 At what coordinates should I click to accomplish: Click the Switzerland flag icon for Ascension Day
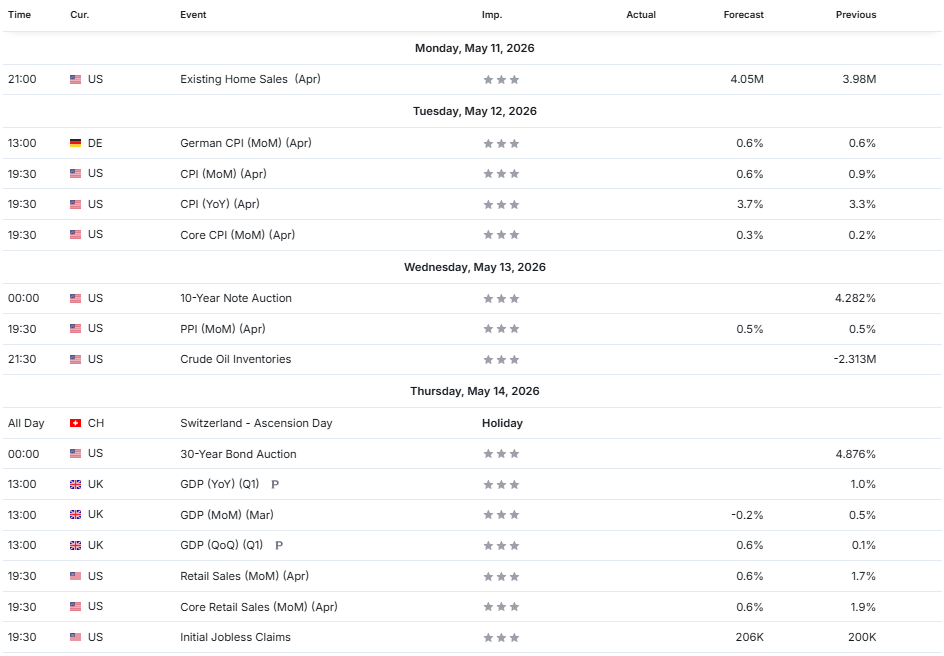pyautogui.click(x=75, y=423)
